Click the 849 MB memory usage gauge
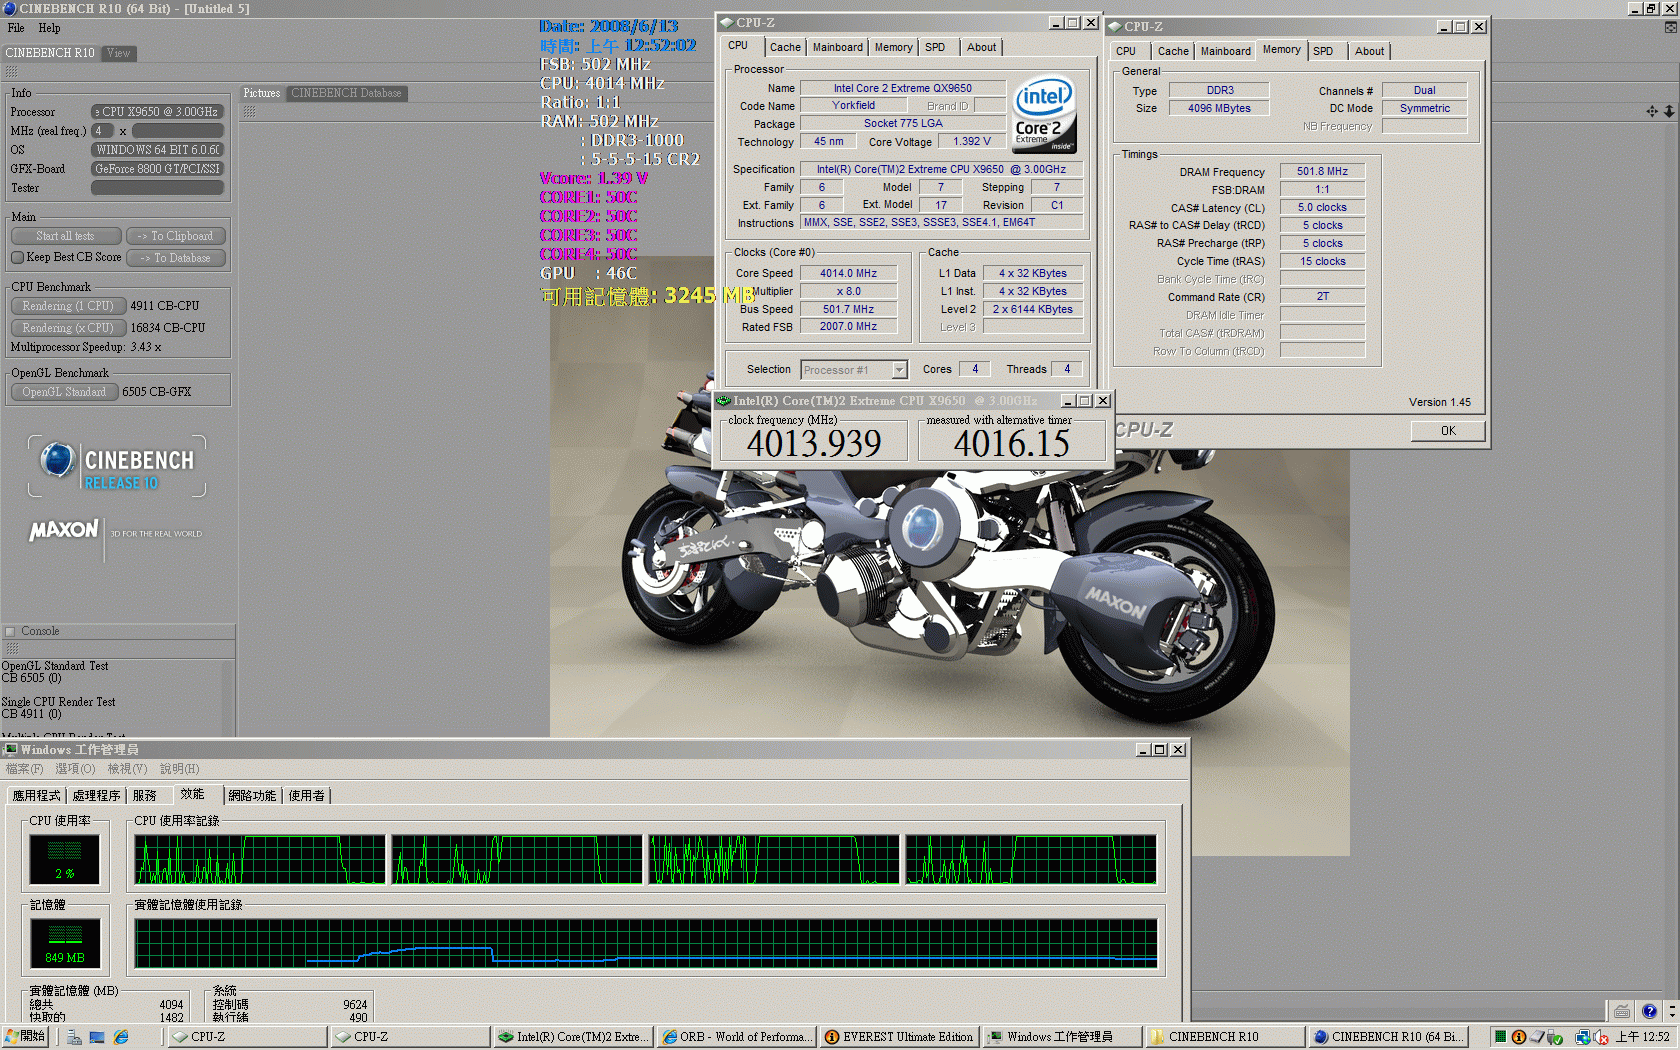 (65, 943)
